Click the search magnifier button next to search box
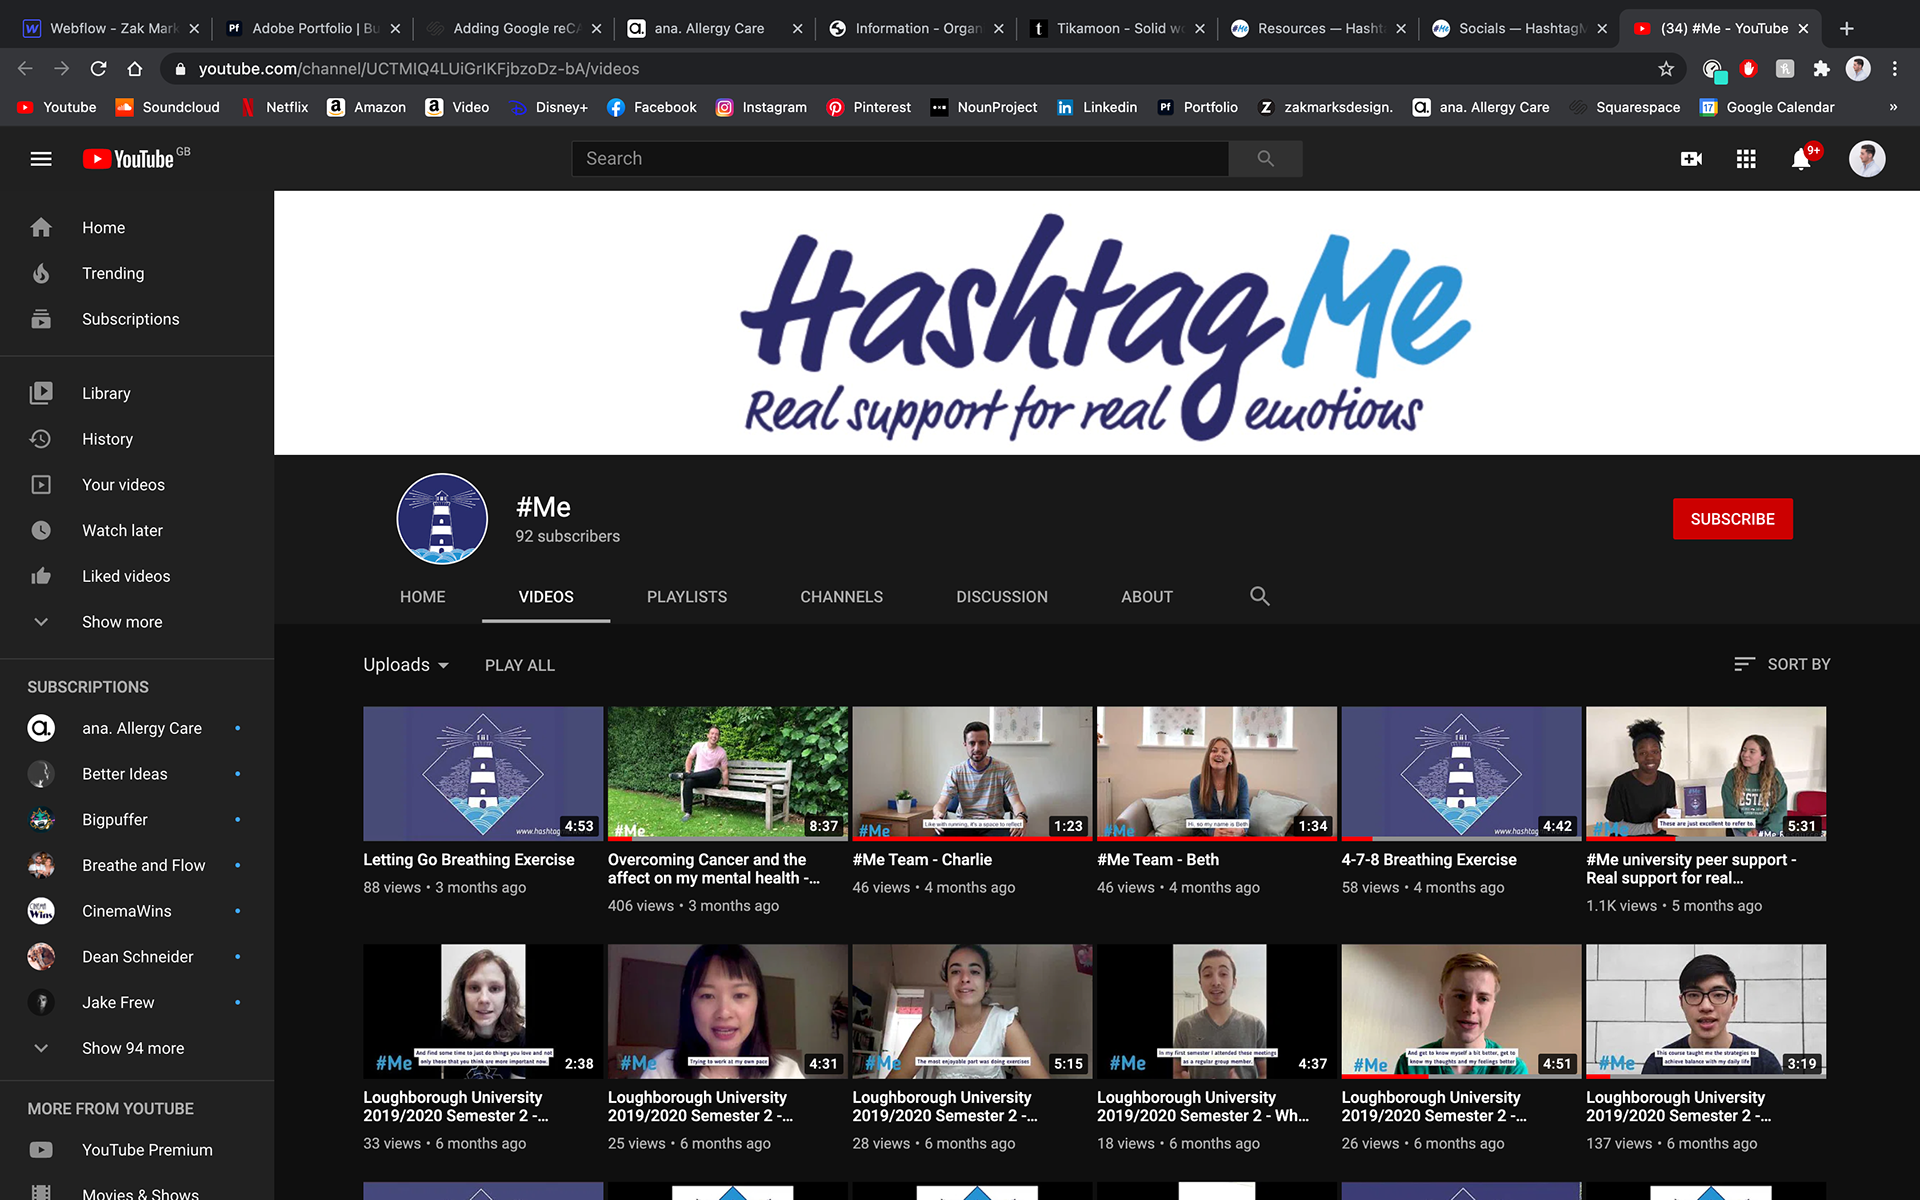Screen dimensions: 1920x1200 [1265, 159]
